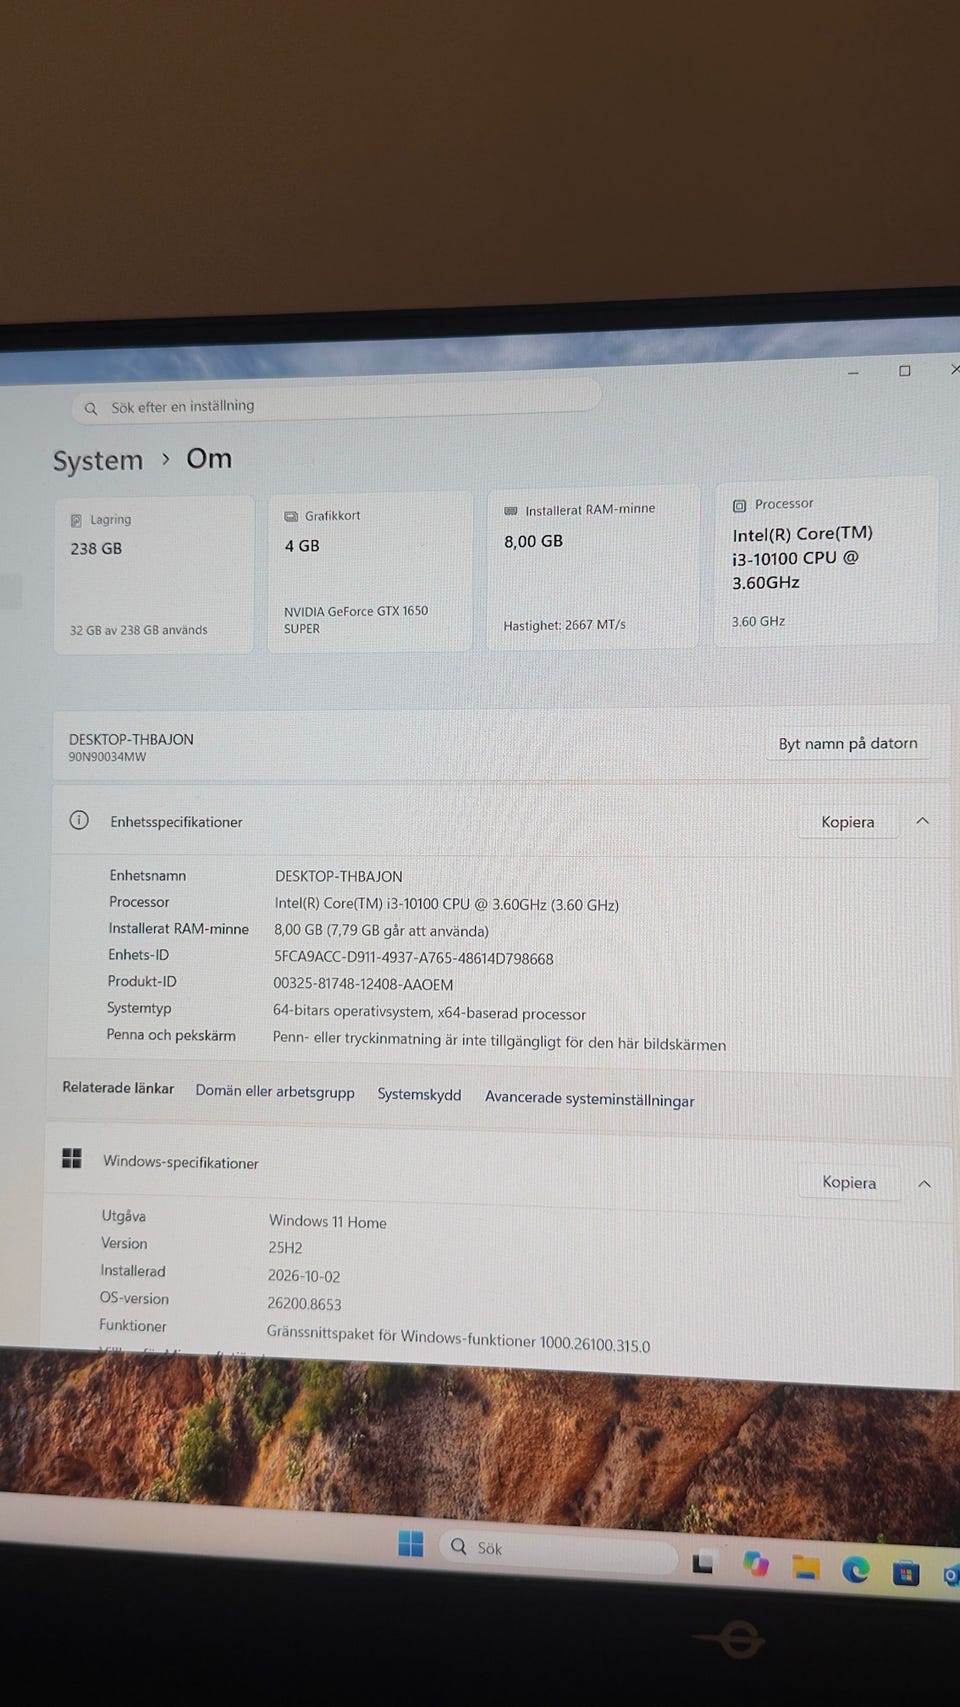
Task: Click the OS-version value 26200.8653
Action: click(304, 1303)
